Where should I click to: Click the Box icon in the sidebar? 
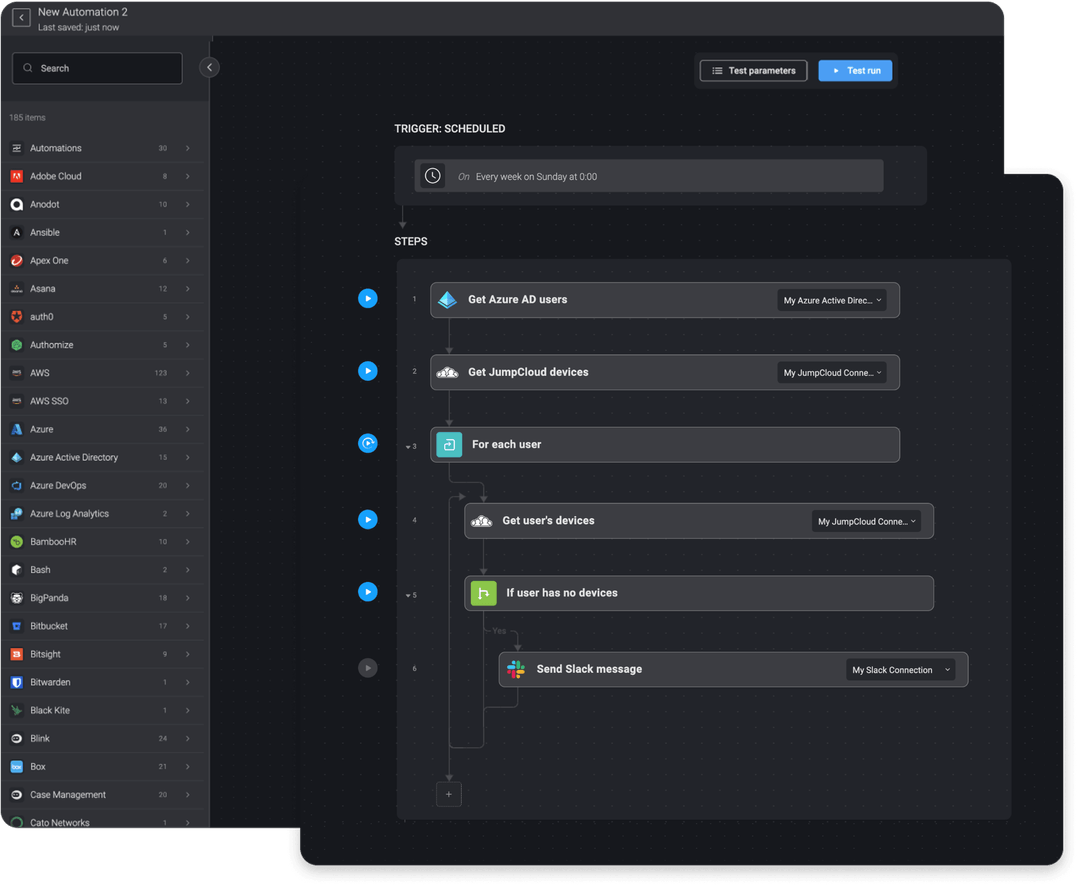(x=17, y=766)
